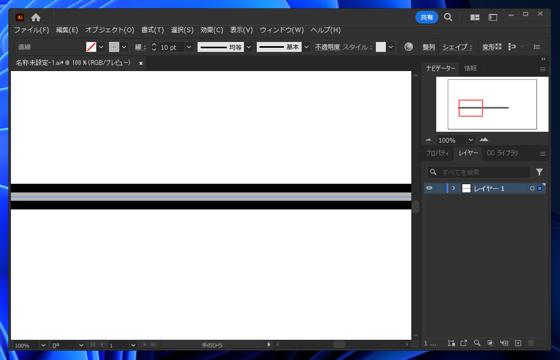Click the blue selection indicator of レイヤー 1
This screenshot has height=360, width=560.
tap(540, 188)
